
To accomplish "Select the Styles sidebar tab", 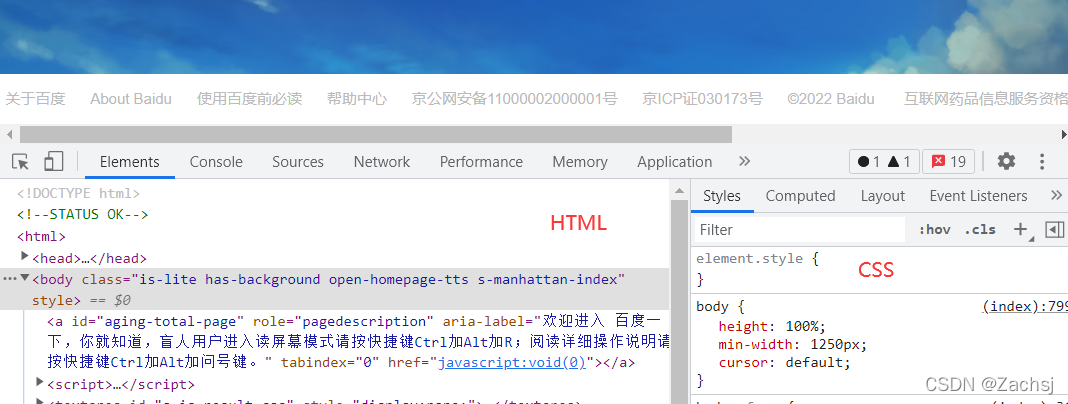I will point(721,196).
